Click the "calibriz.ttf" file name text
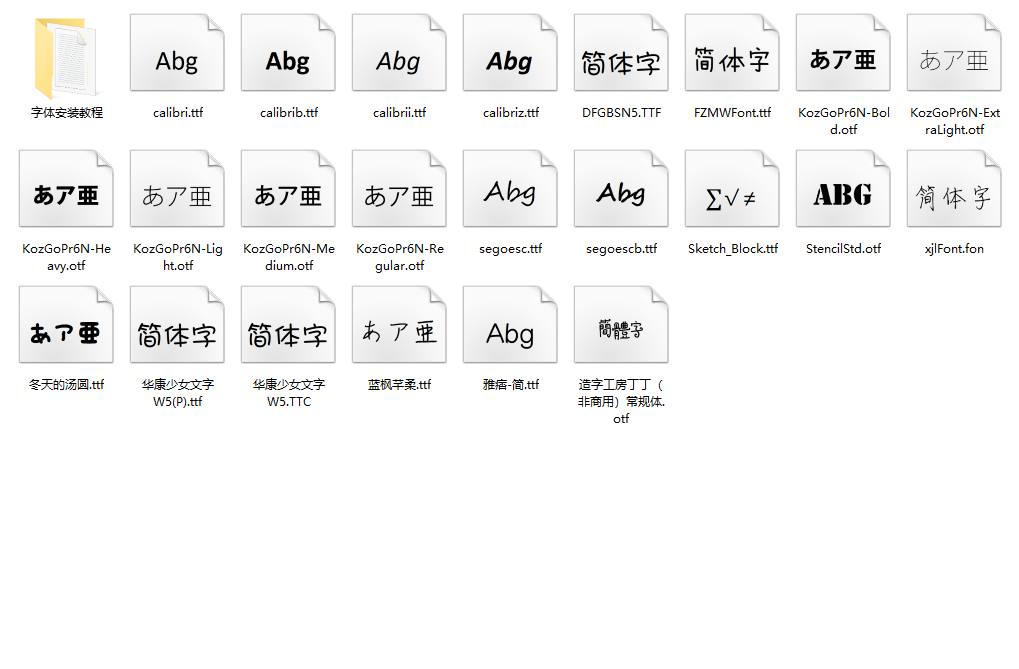 tap(511, 112)
